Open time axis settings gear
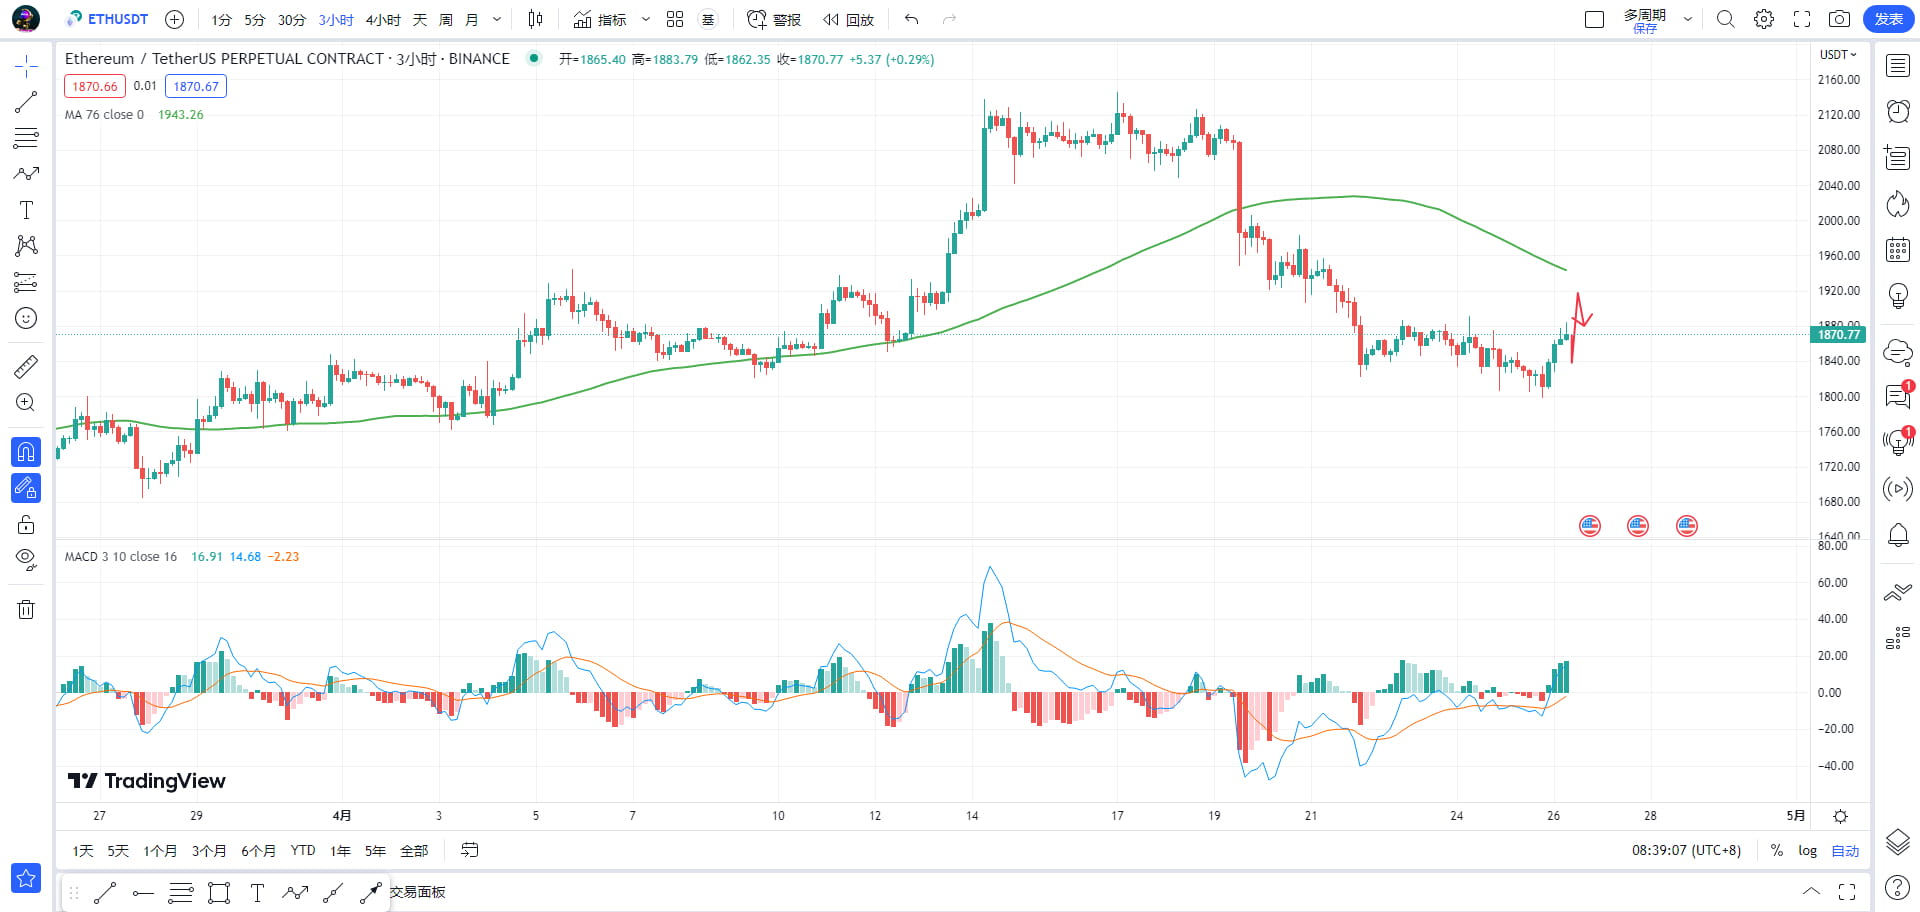 coord(1840,816)
